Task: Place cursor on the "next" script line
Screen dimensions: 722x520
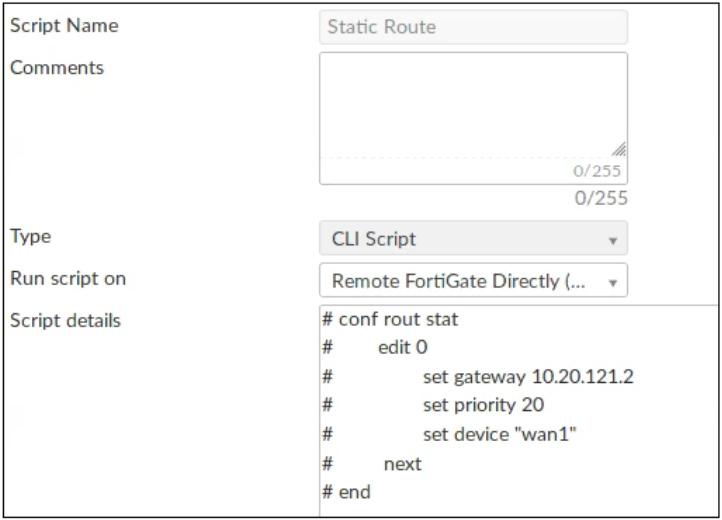Action: click(403, 464)
